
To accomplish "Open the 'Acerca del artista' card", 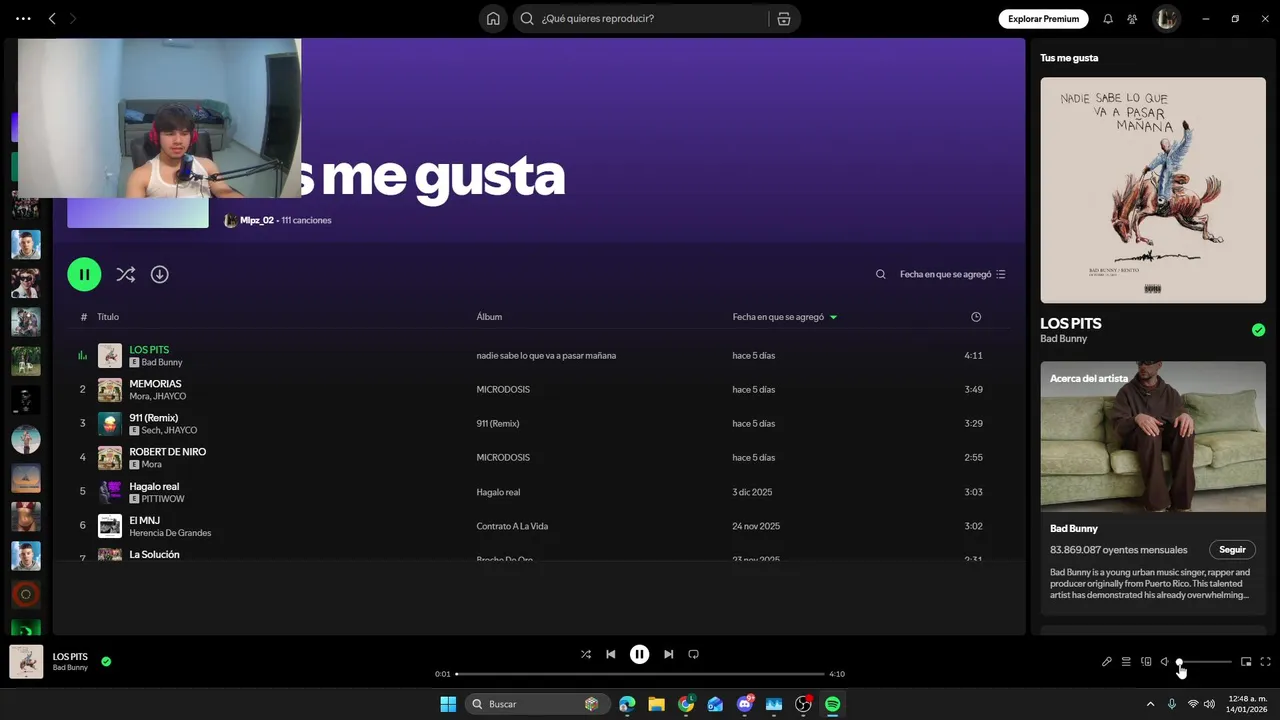I will point(1153,487).
